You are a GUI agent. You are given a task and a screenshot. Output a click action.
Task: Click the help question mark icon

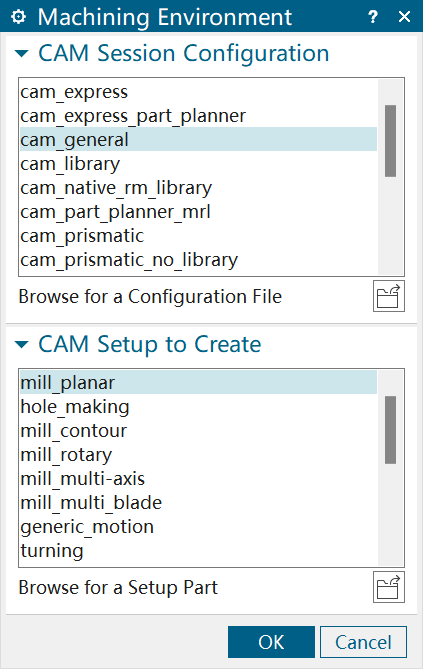(373, 17)
